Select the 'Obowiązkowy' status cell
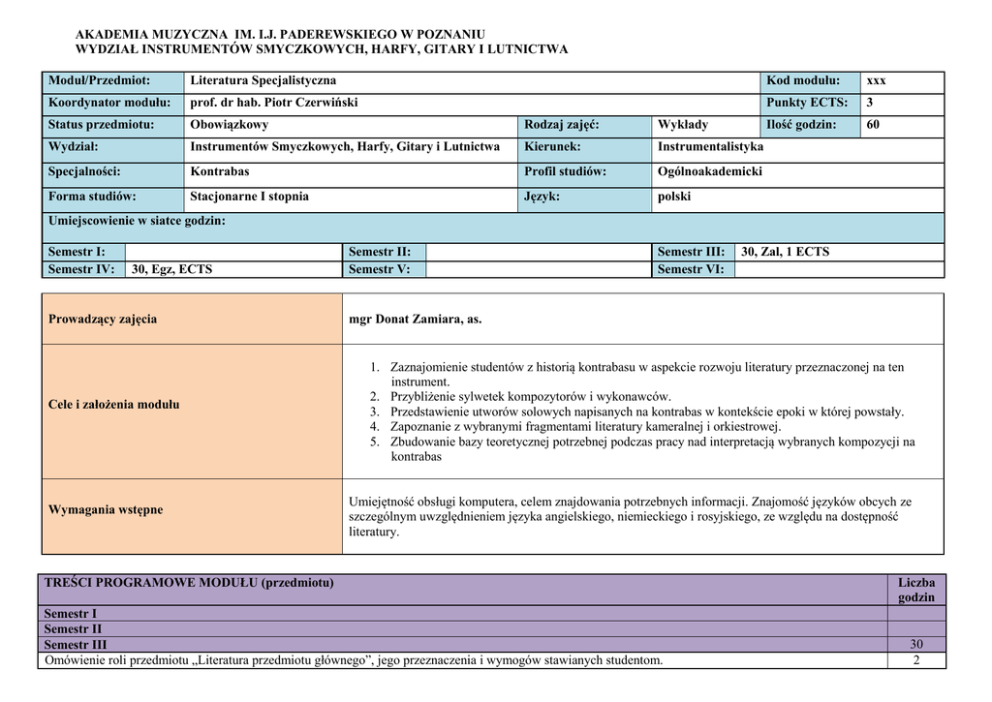The image size is (992, 702). [229, 125]
